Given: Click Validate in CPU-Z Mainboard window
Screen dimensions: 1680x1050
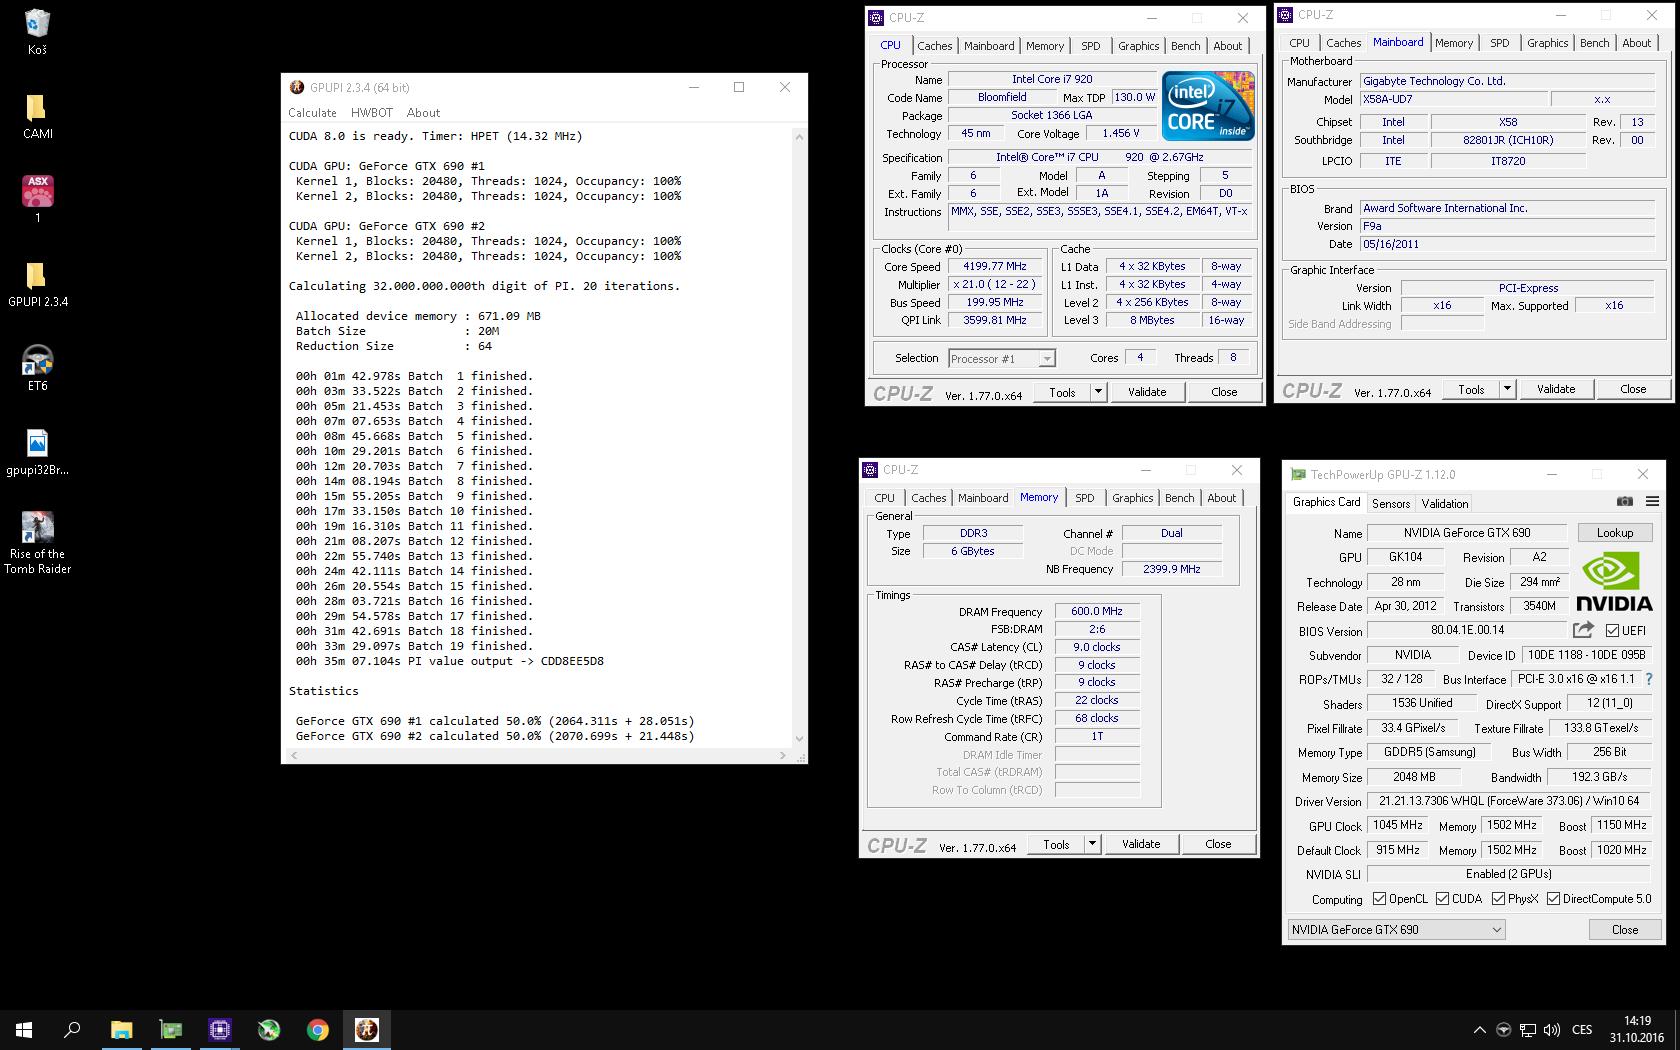Looking at the screenshot, I should (x=1555, y=389).
